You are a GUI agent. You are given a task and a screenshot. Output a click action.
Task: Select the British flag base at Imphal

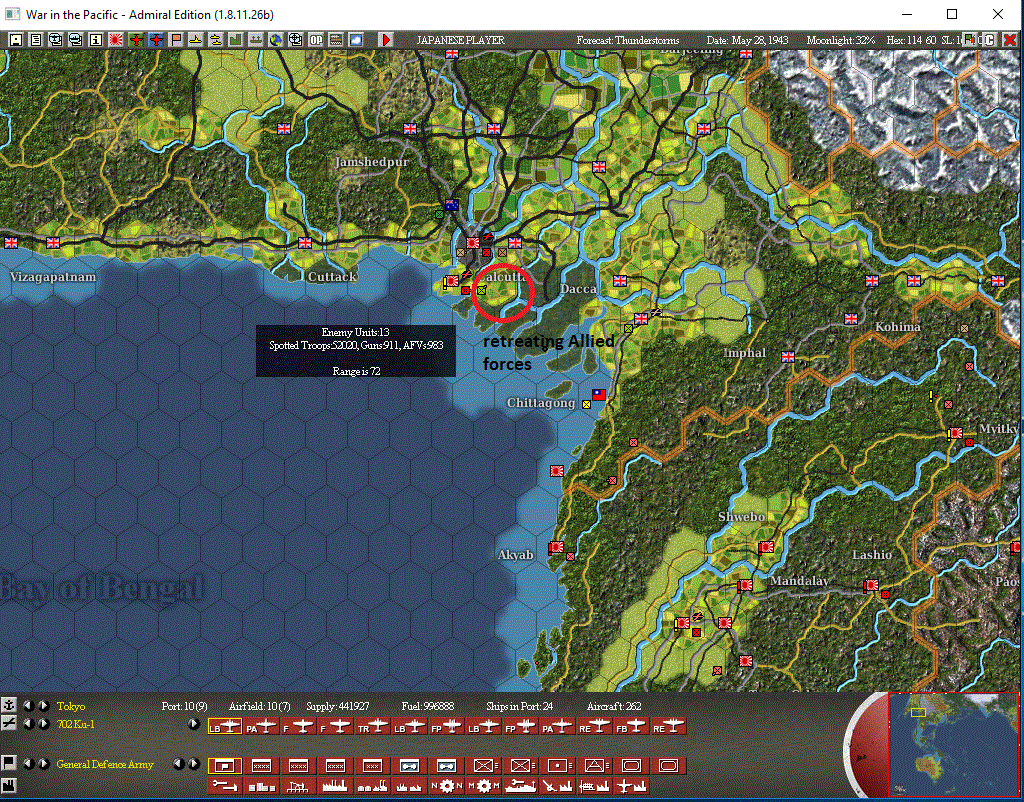pyautogui.click(x=788, y=357)
